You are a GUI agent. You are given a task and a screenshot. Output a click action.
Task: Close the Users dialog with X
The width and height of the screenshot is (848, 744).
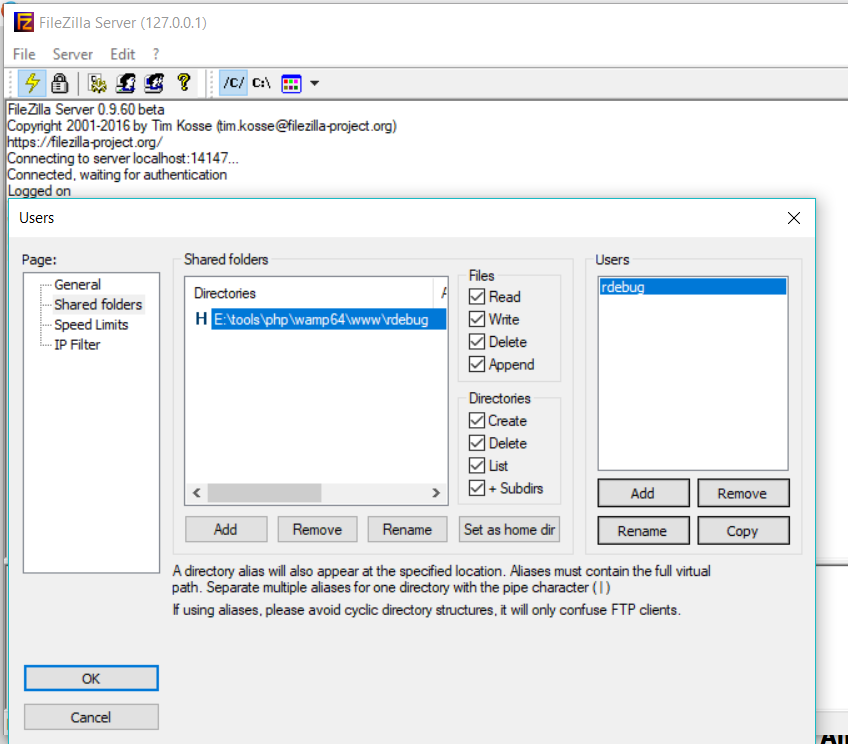pyautogui.click(x=793, y=218)
